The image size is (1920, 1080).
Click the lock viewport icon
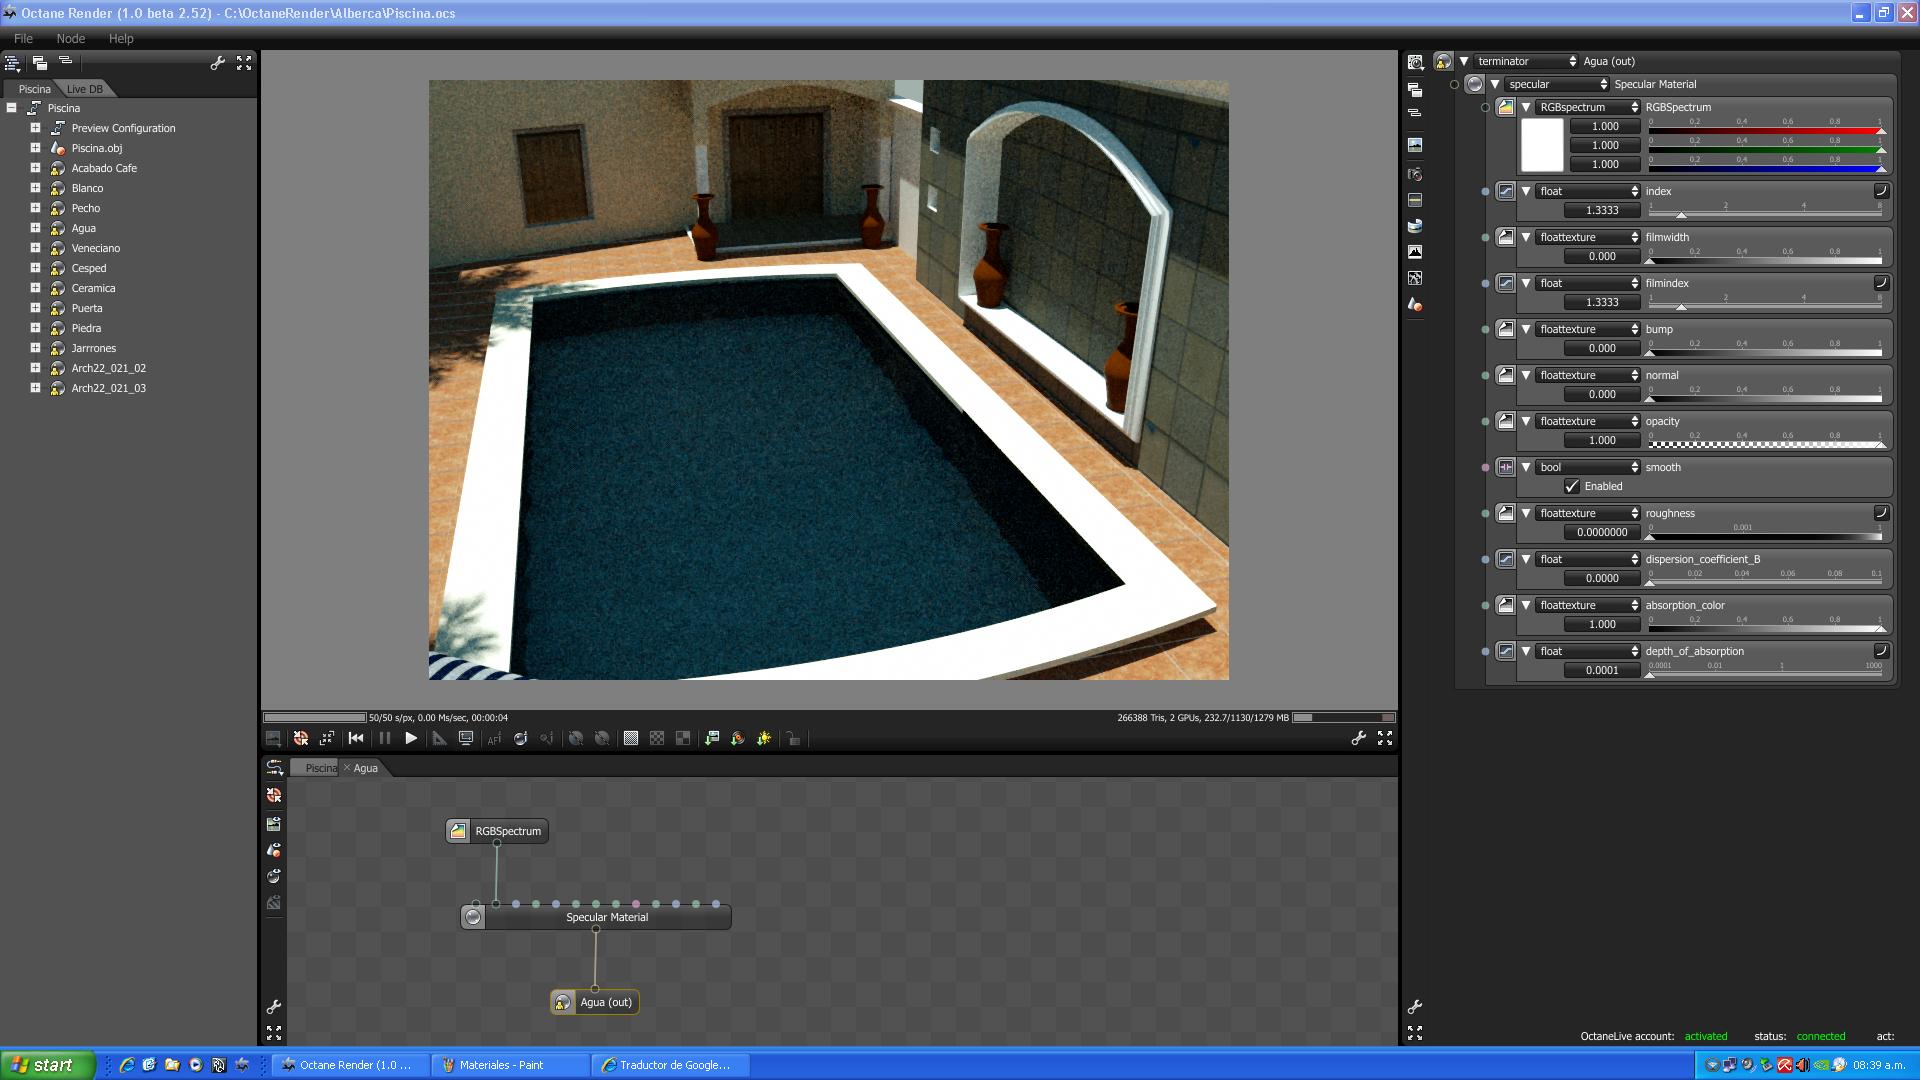pos(793,738)
